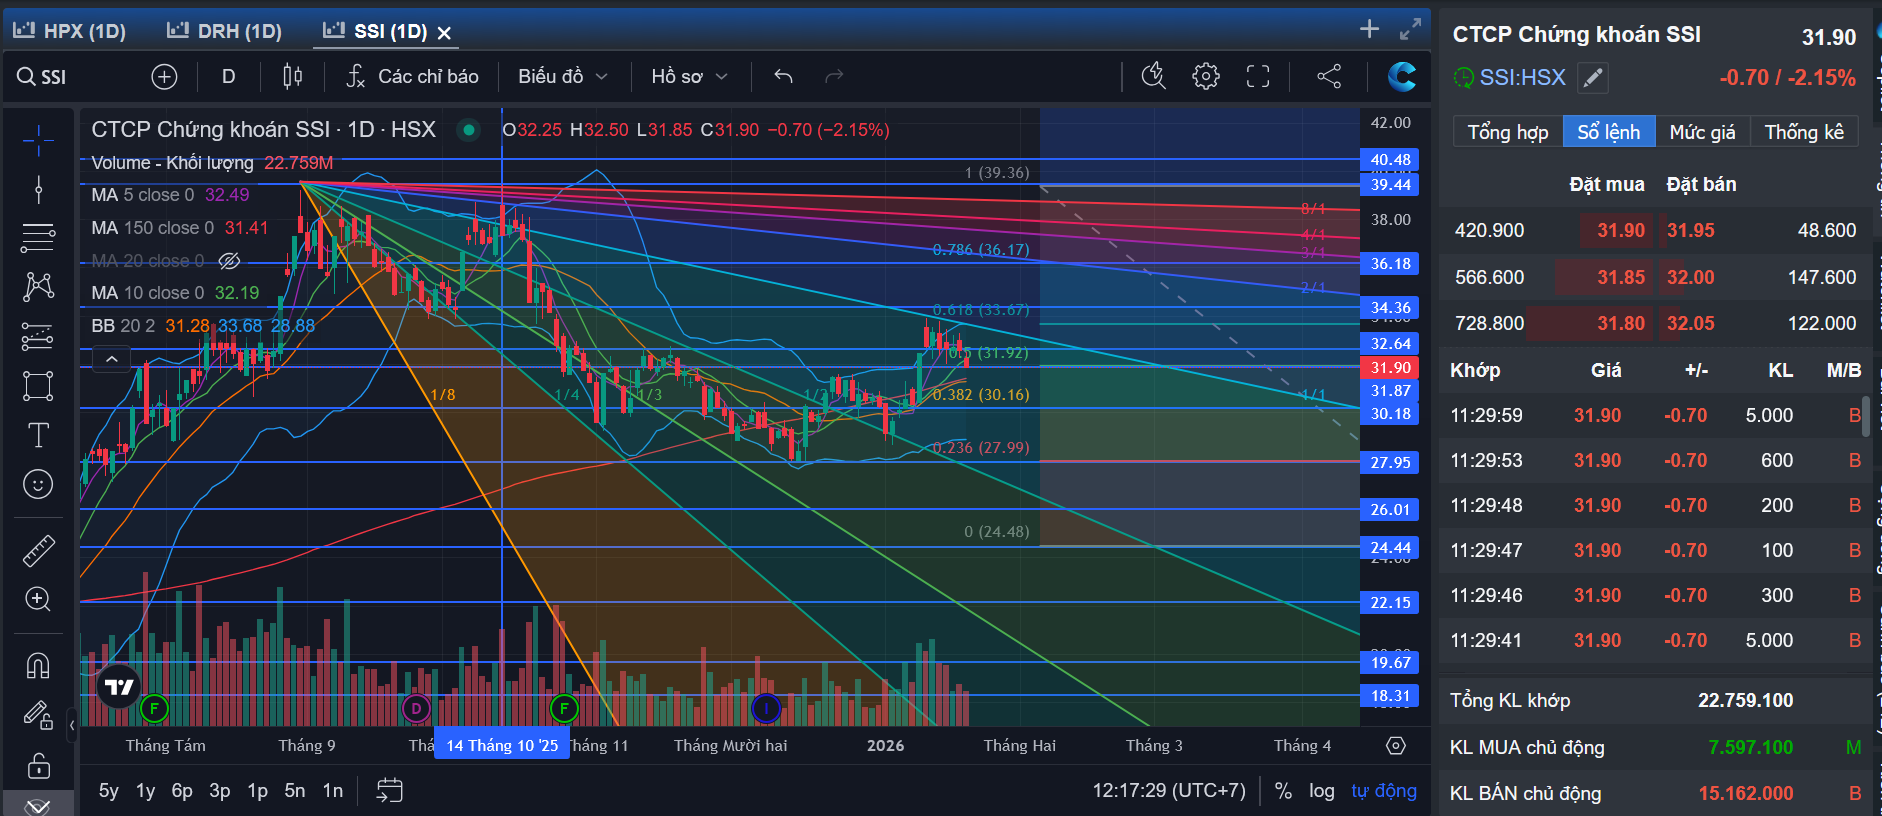Screen dimensions: 1882x816
Task: Collapse the indicator legend with chevron
Action: click(111, 359)
